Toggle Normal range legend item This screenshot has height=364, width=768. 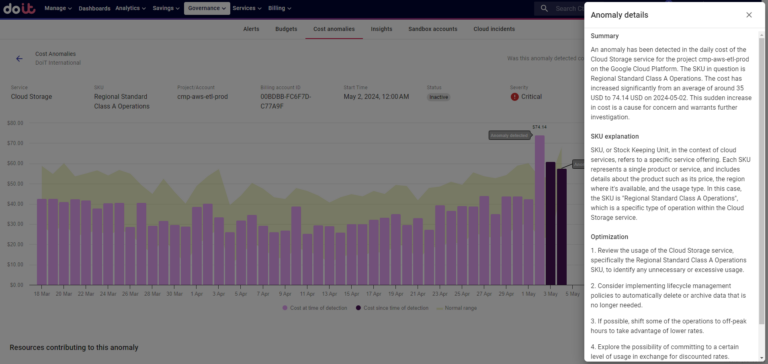(456, 308)
